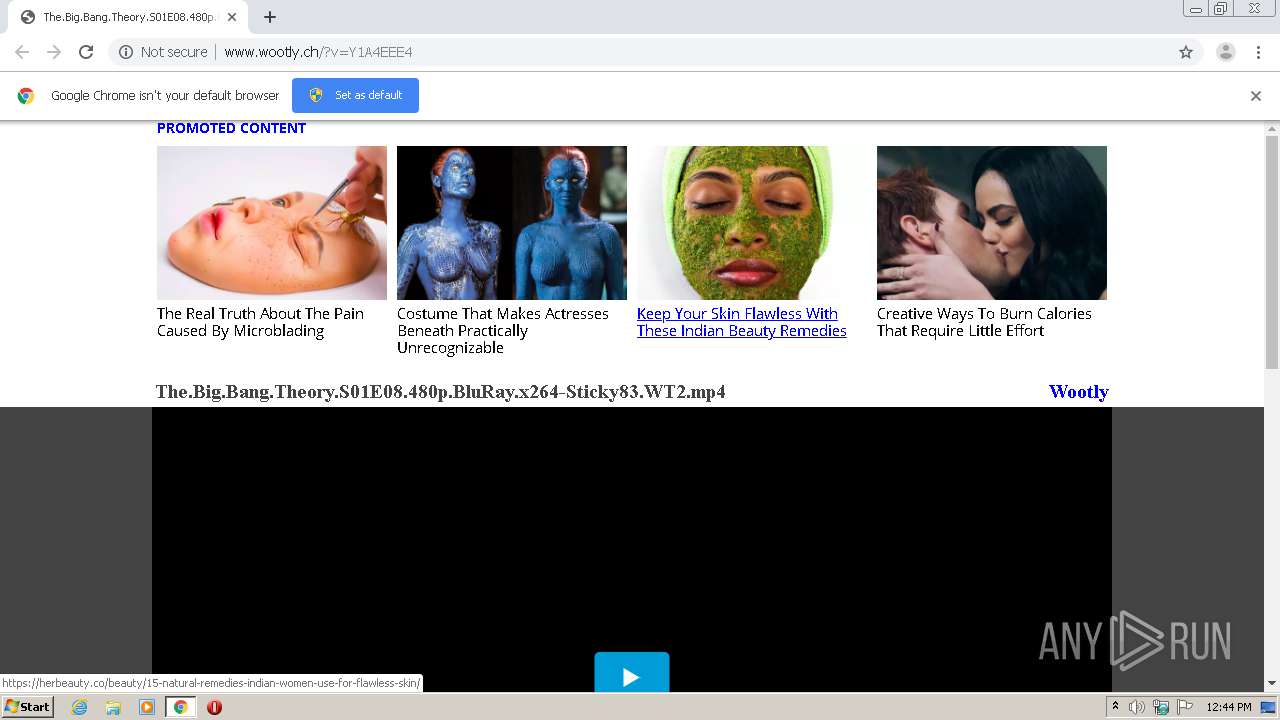The height and width of the screenshot is (720, 1280).
Task: Click the address bar URL www.wootly.ch
Action: click(x=318, y=52)
